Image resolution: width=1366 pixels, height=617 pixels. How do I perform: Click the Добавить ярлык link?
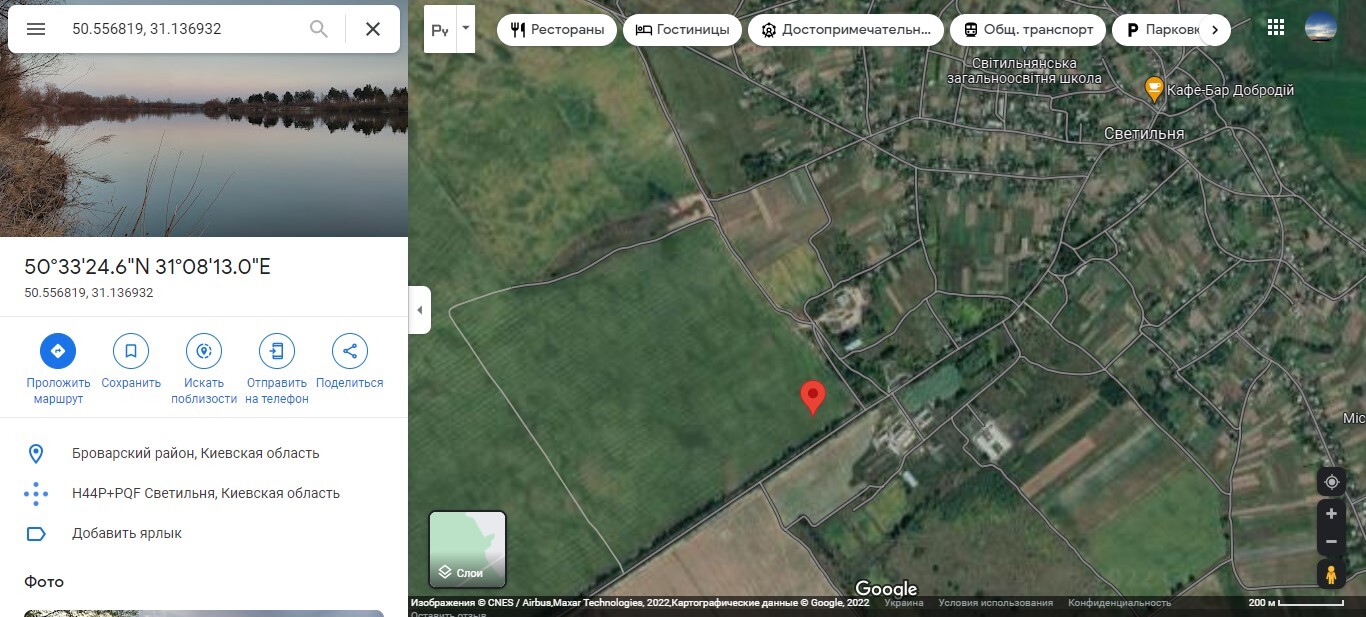click(127, 533)
